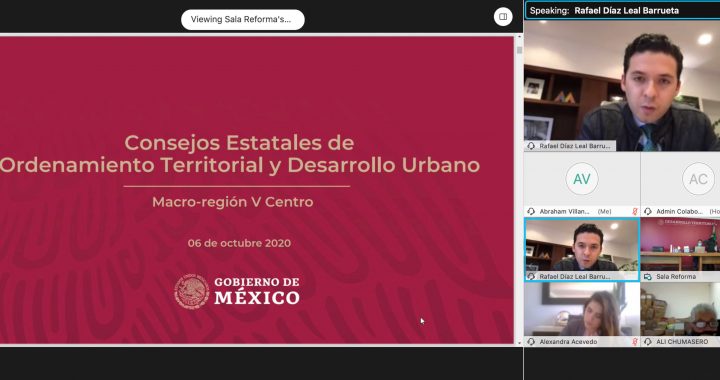
Task: Click the date "06 de octubre 2020"
Action: [x=239, y=243]
